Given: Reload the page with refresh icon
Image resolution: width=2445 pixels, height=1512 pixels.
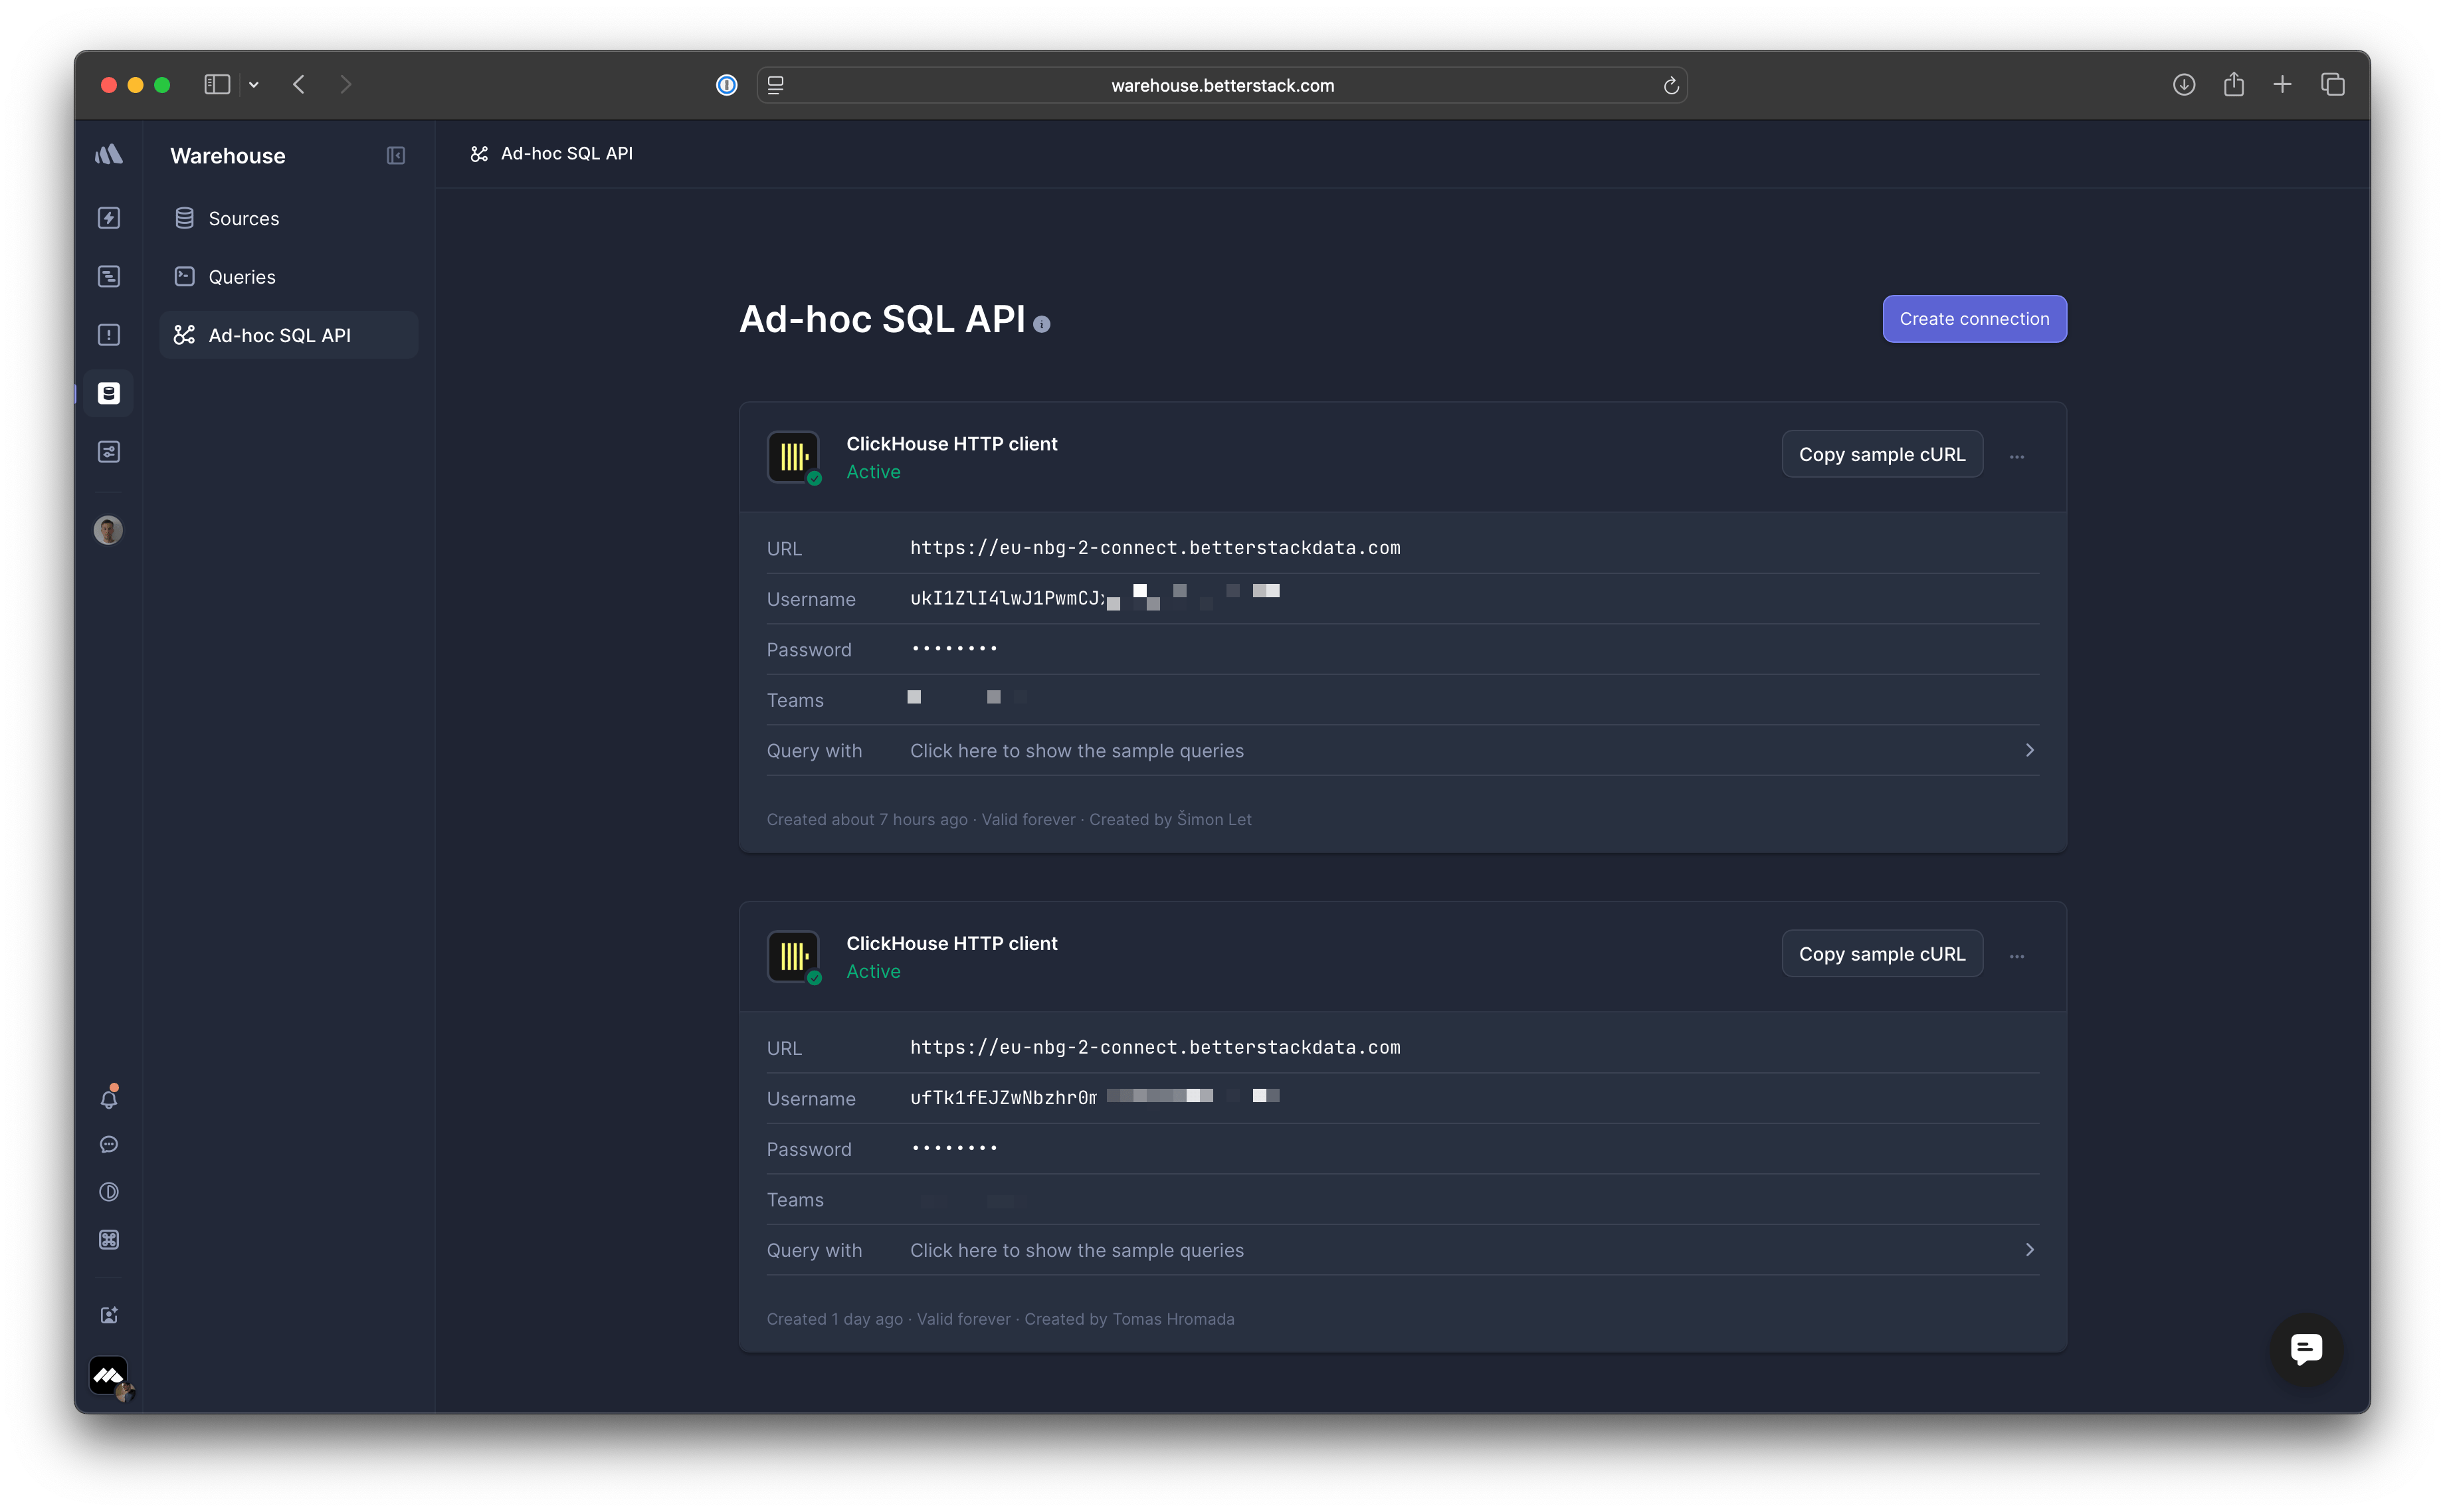Looking at the screenshot, I should coord(1670,86).
